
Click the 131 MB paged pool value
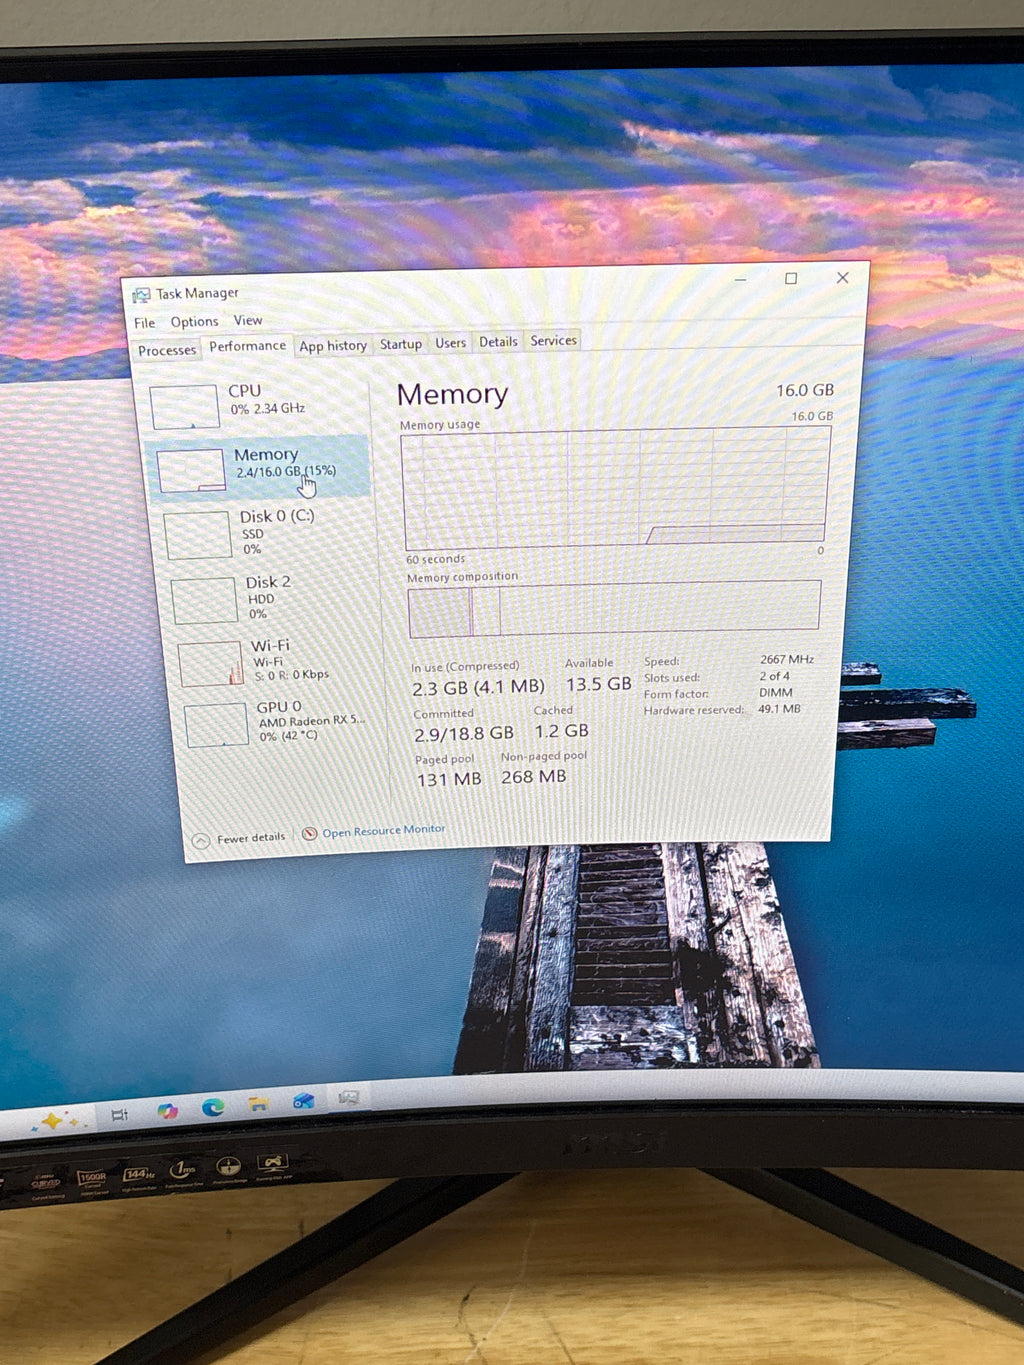click(449, 779)
